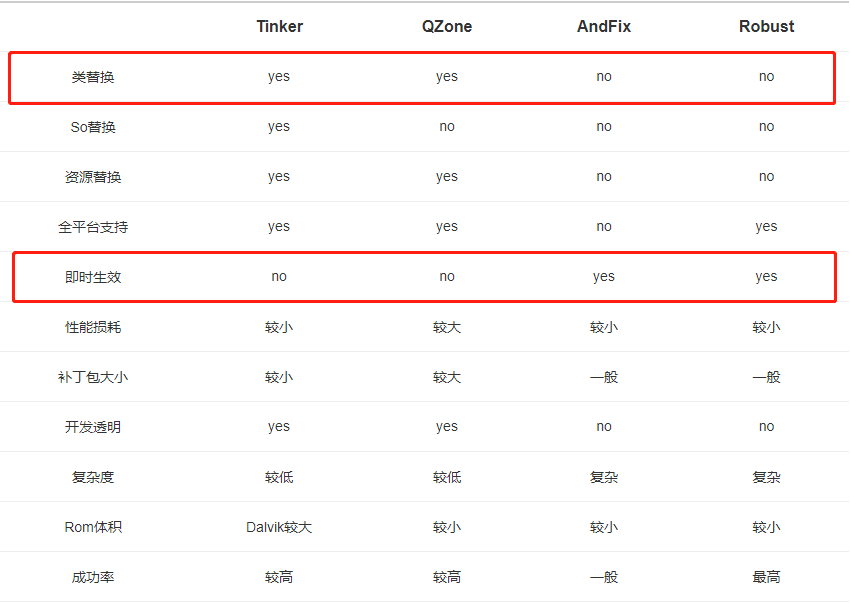The image size is (851, 603).
Task: Click the 全平台支持 row label
Action: (93, 227)
